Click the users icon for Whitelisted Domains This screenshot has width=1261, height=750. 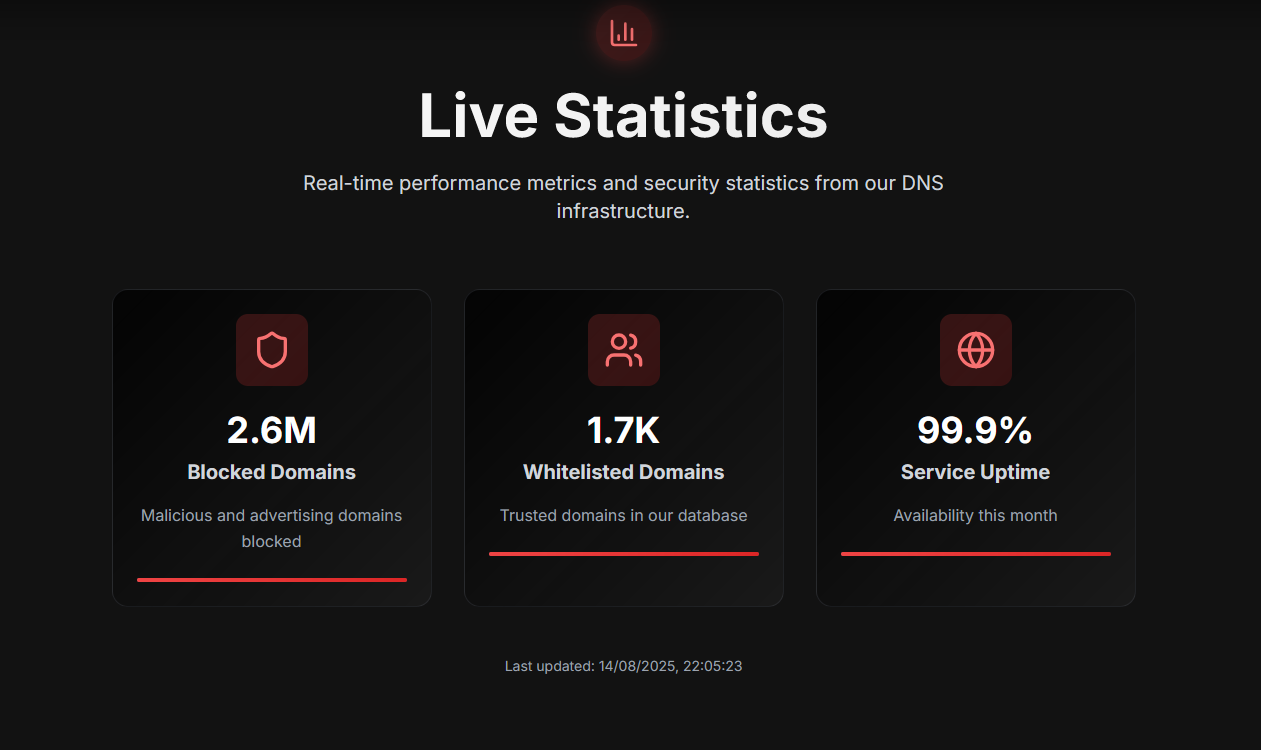[624, 350]
